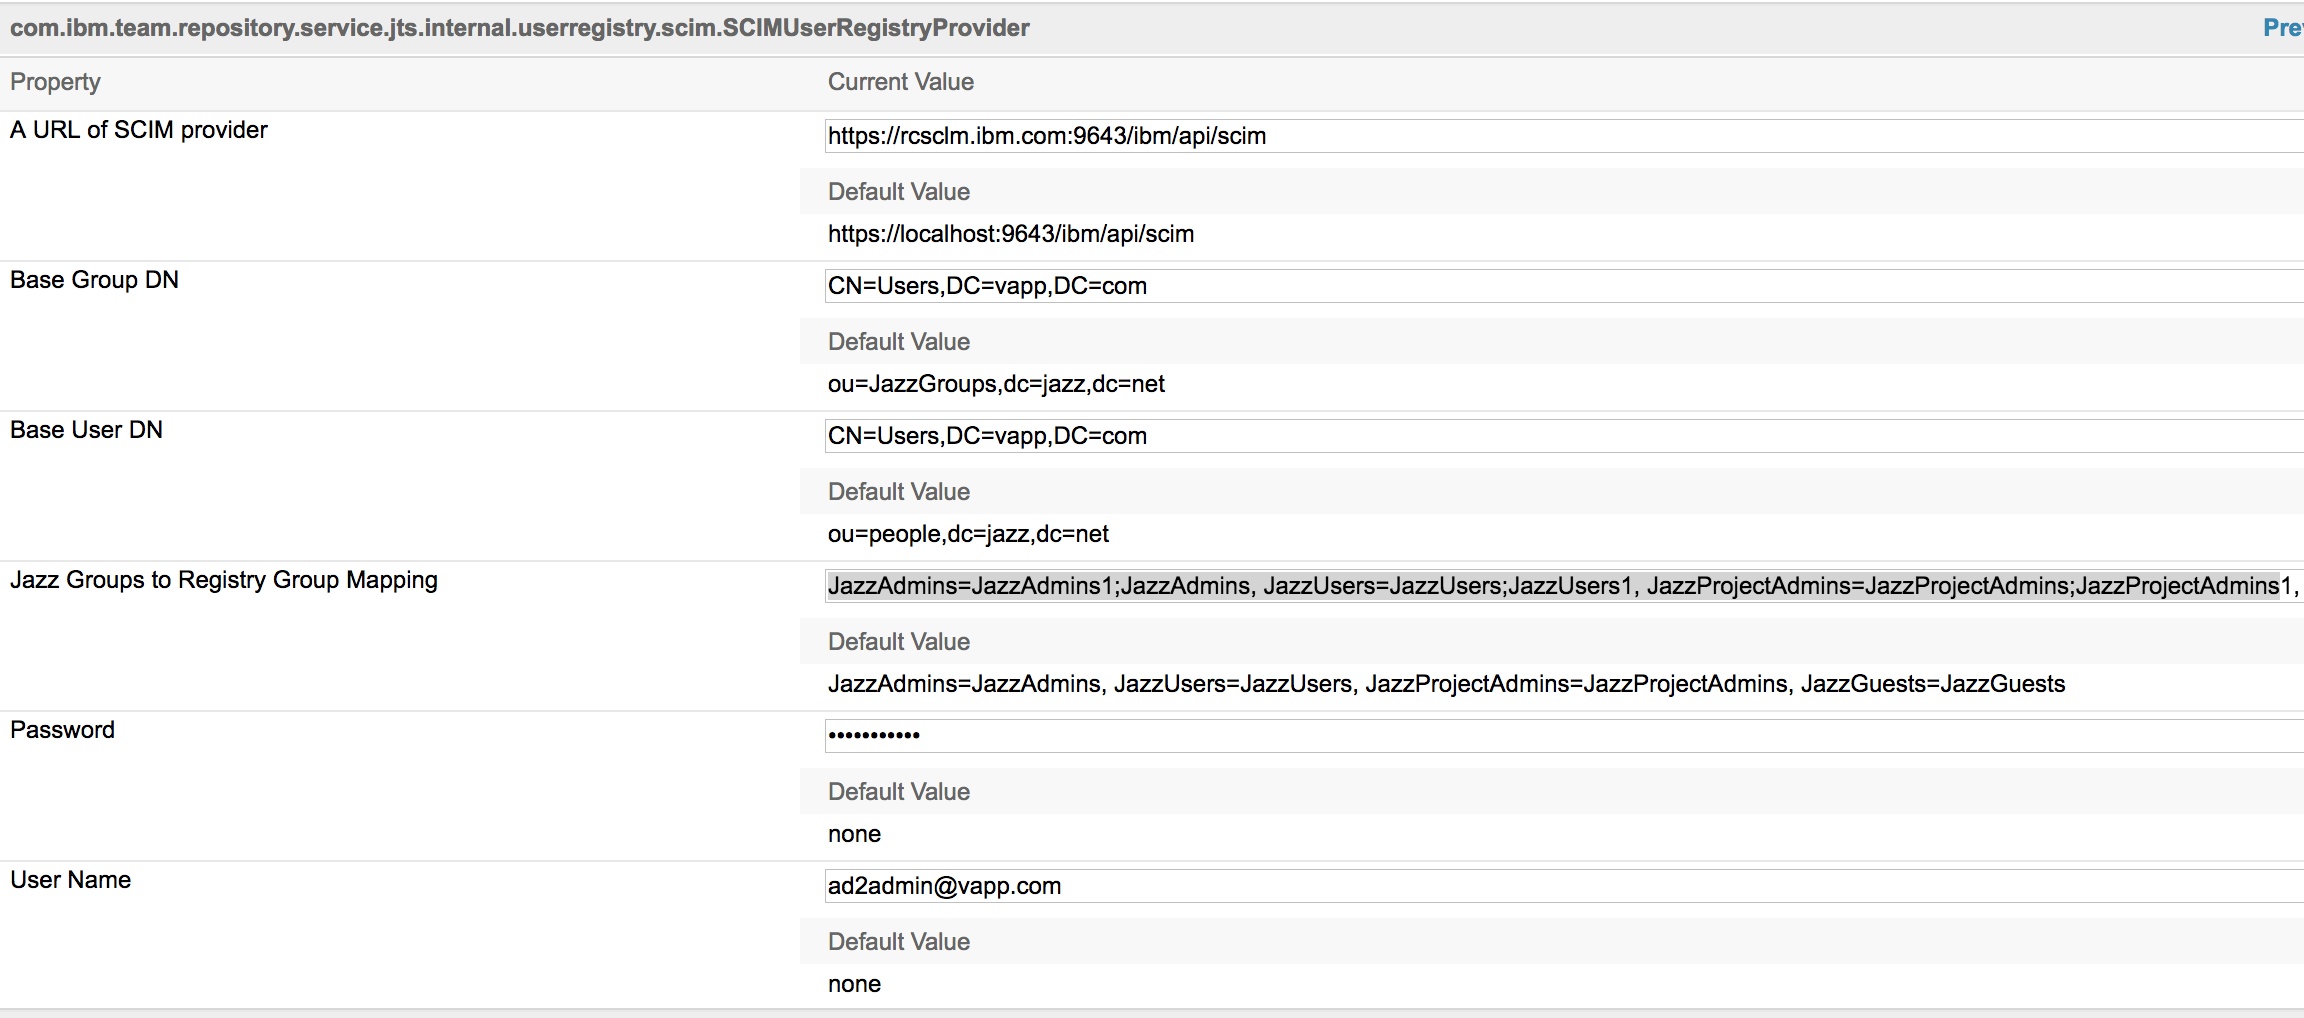Click default value 'ou=JazzGroups,dc=jazz,dc=net'
The image size is (2304, 1018).
pos(996,384)
